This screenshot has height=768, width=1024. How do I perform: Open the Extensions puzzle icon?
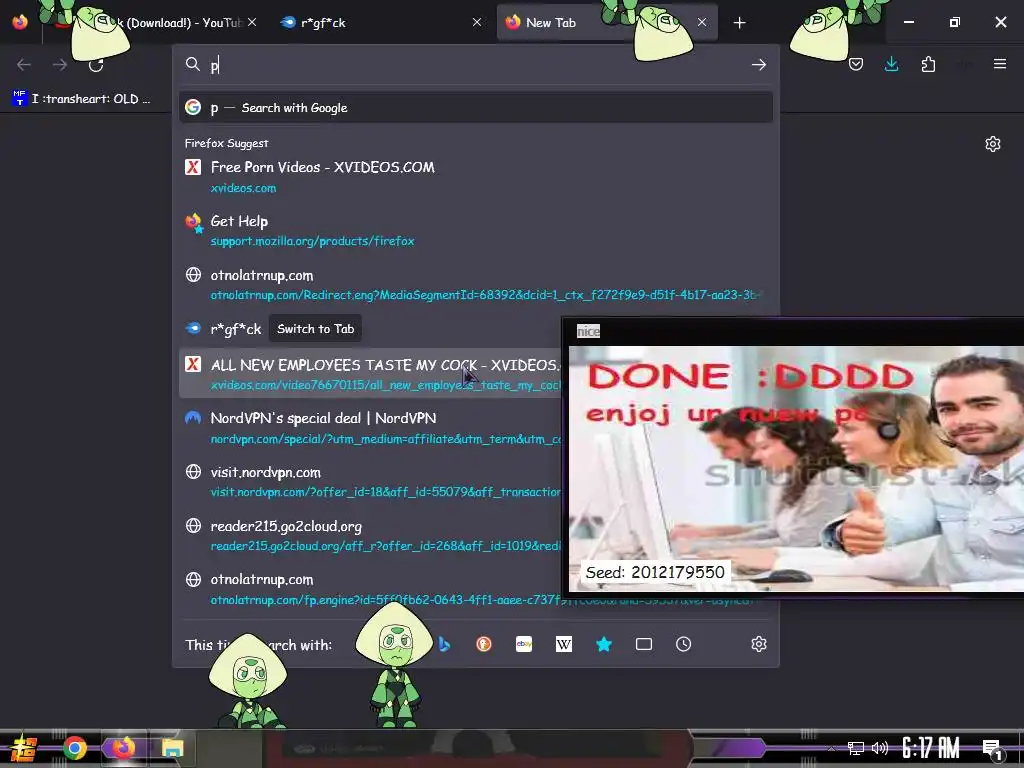[x=928, y=64]
